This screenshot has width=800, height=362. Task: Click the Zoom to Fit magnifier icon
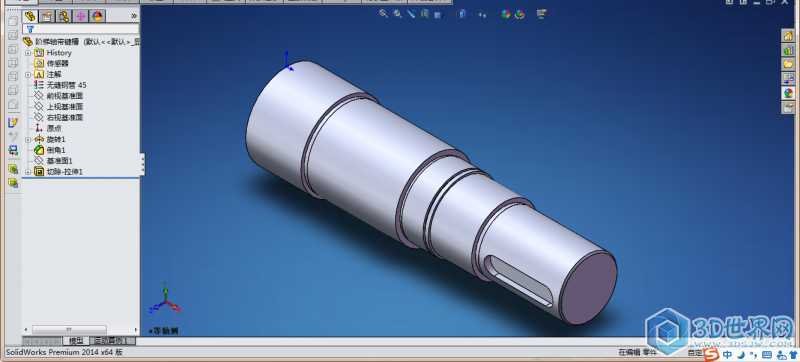(384, 14)
